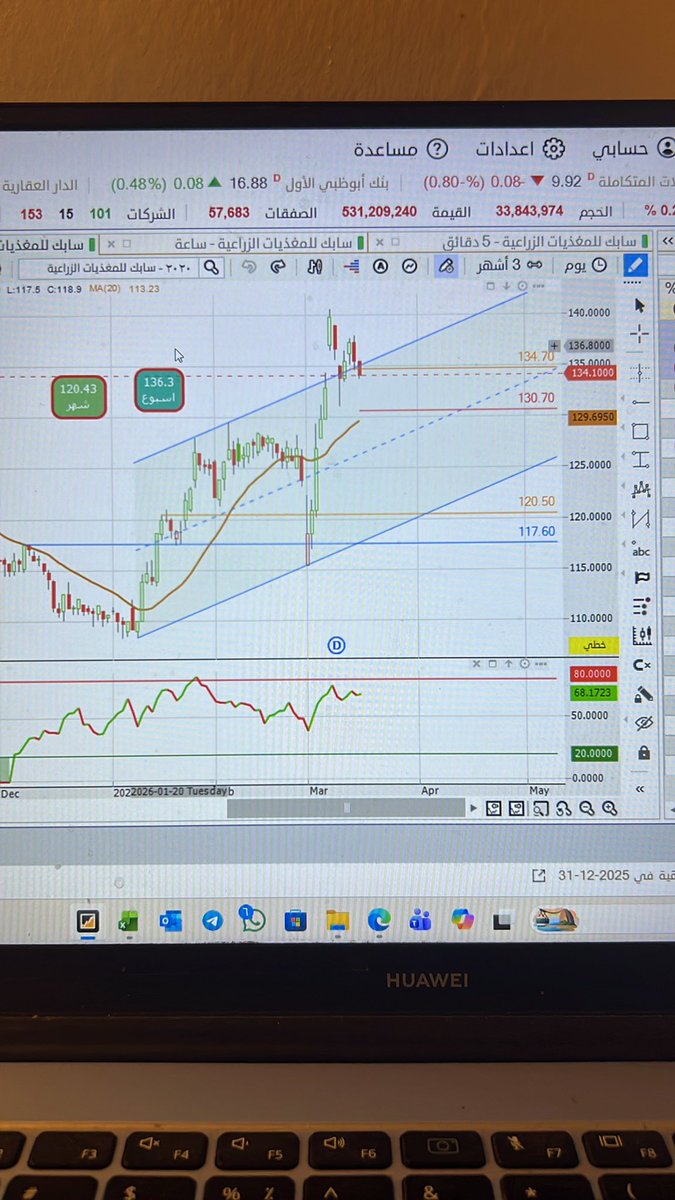Zoom out the chart with minus magnifier
This screenshot has height=1200, width=675.
[x=587, y=809]
